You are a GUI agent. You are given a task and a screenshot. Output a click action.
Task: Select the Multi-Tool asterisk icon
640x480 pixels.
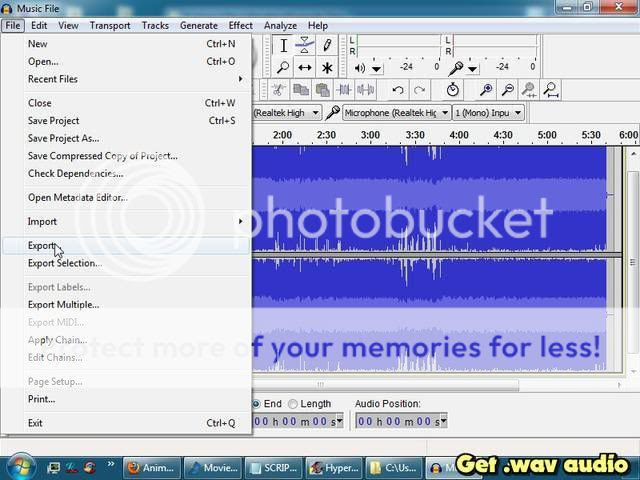327,67
